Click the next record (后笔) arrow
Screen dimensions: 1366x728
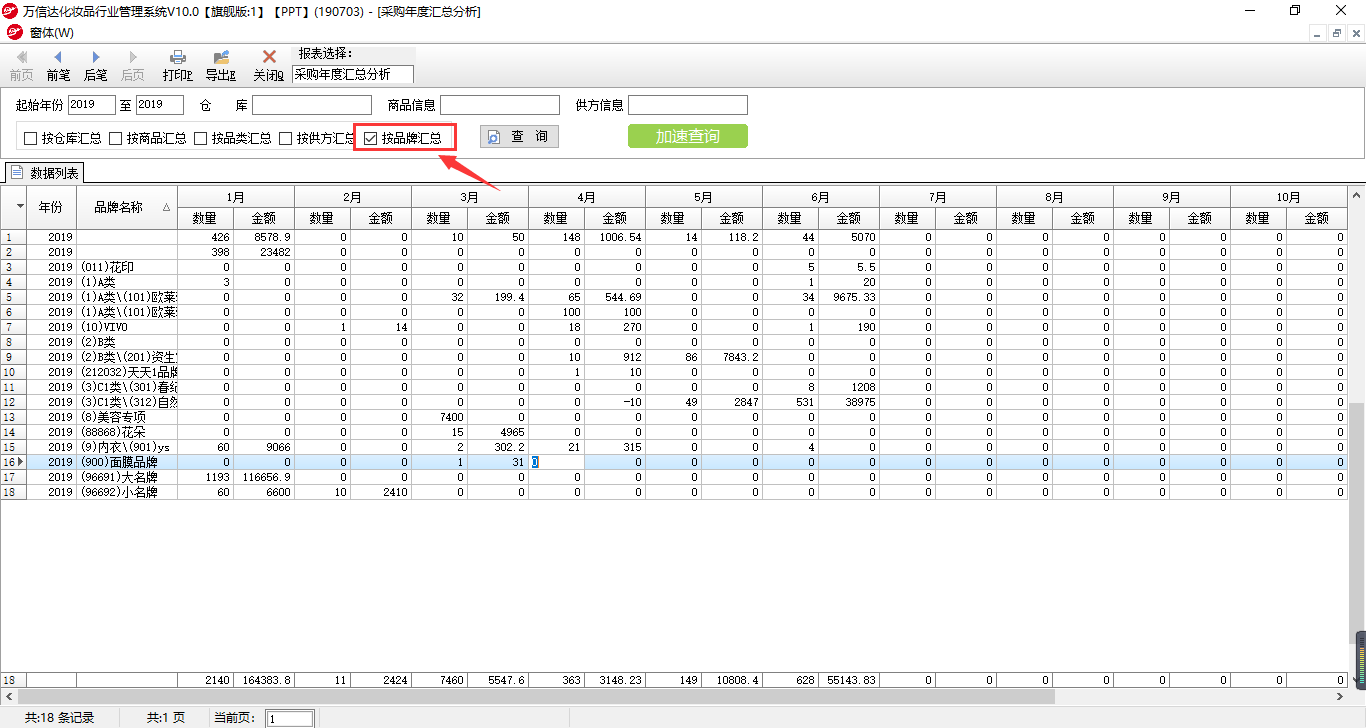tap(96, 58)
